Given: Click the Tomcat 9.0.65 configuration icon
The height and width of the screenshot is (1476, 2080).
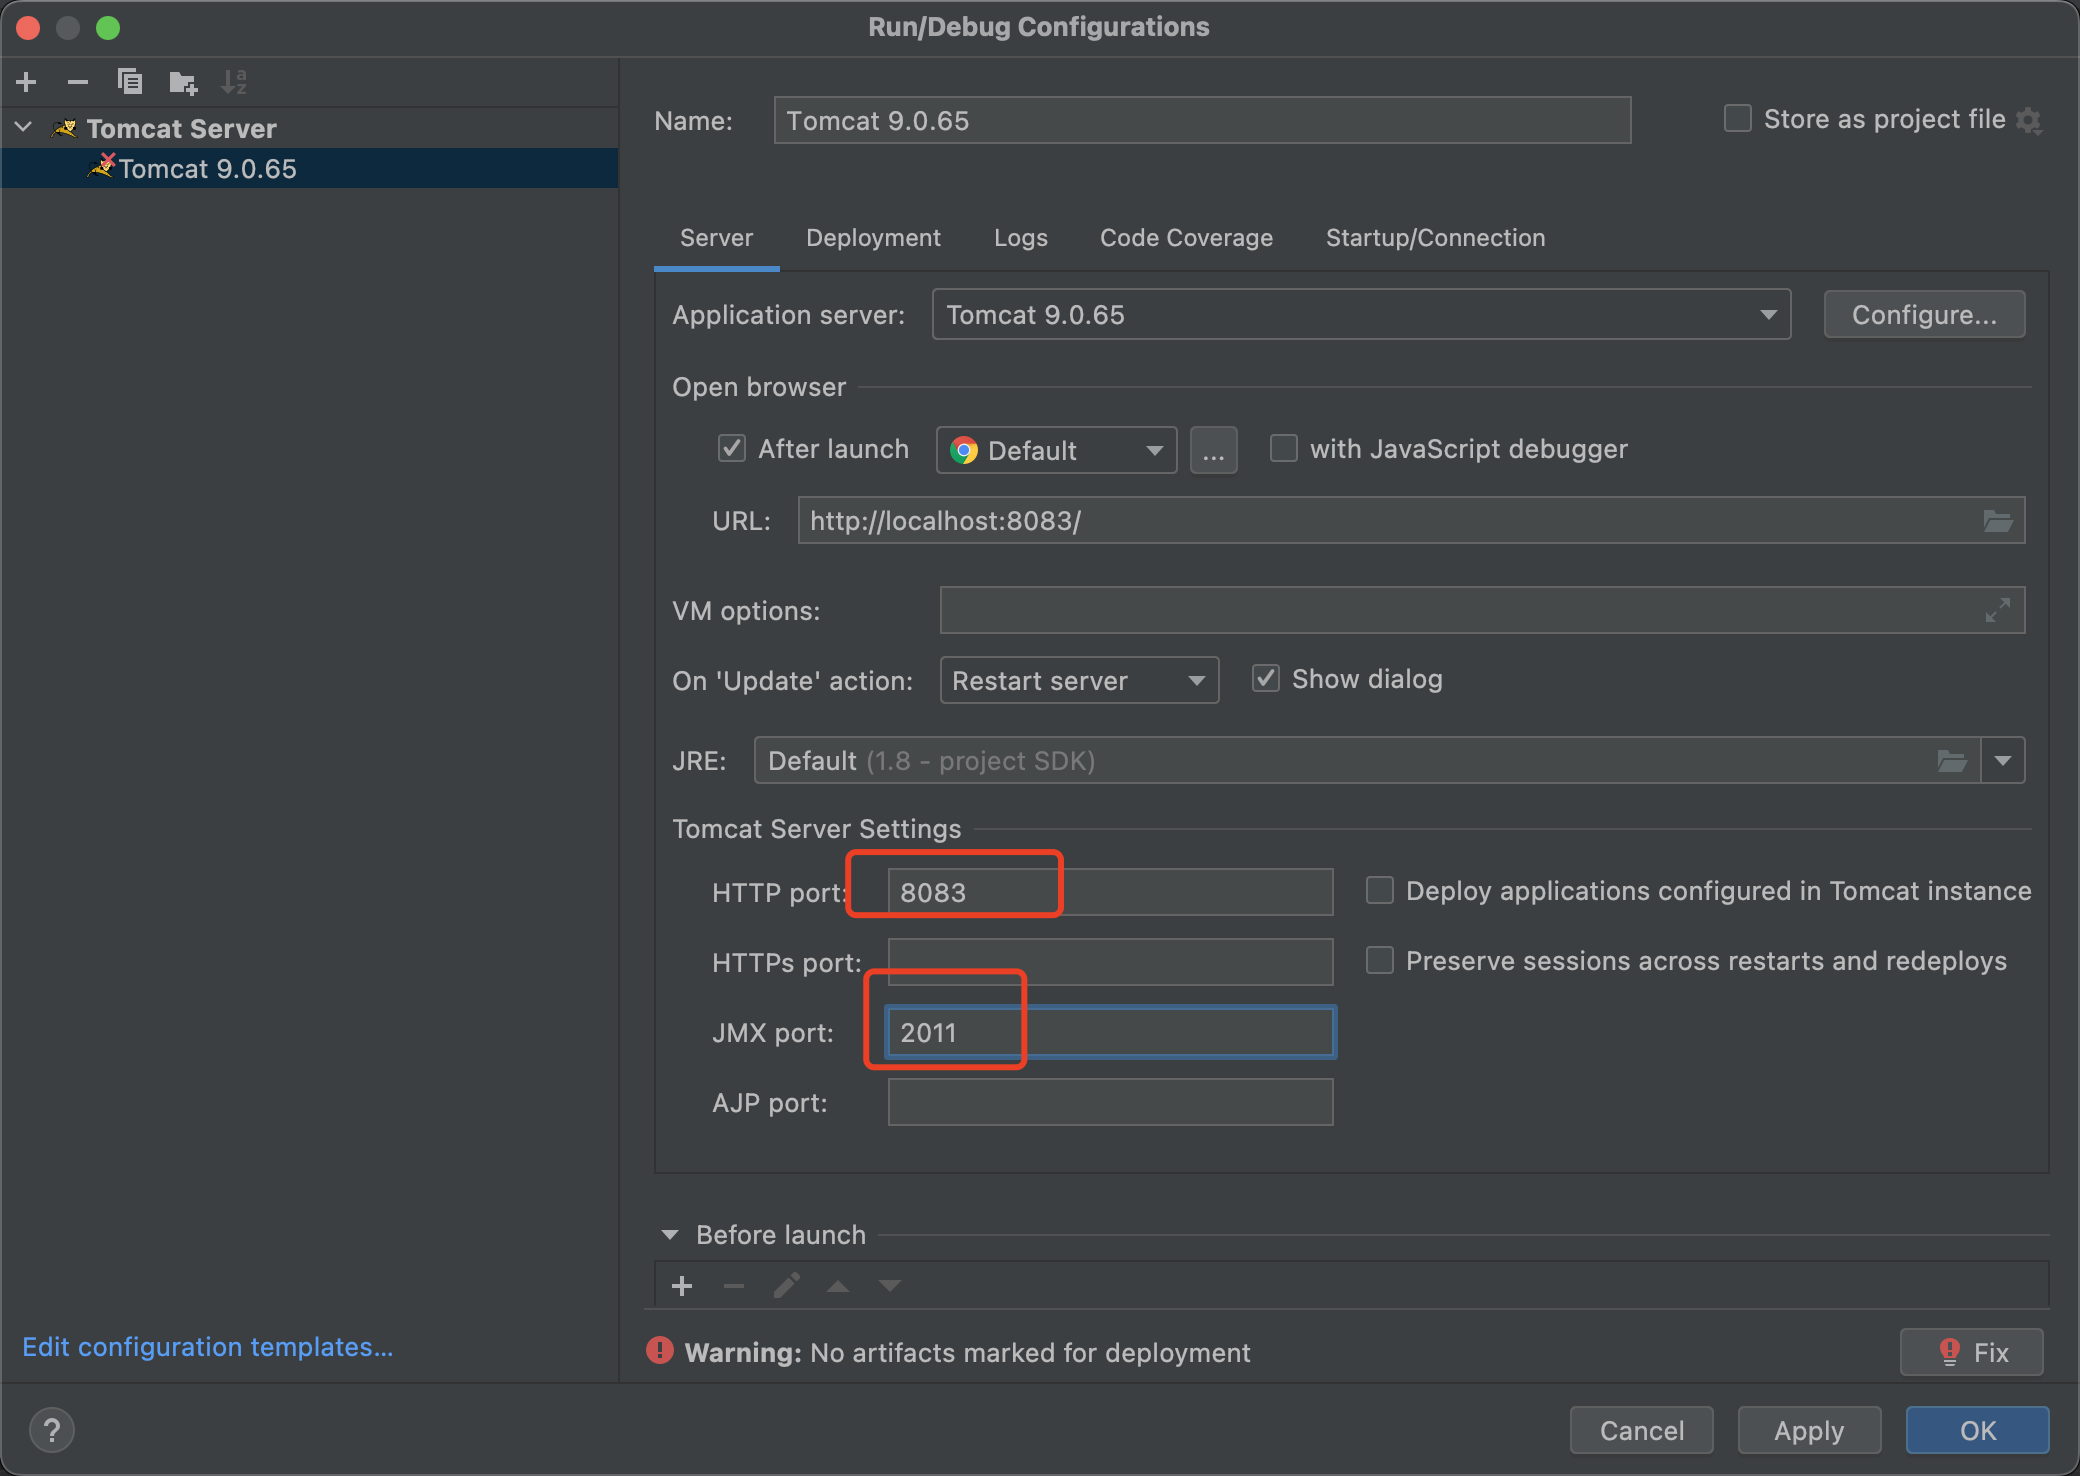Looking at the screenshot, I should (x=102, y=166).
